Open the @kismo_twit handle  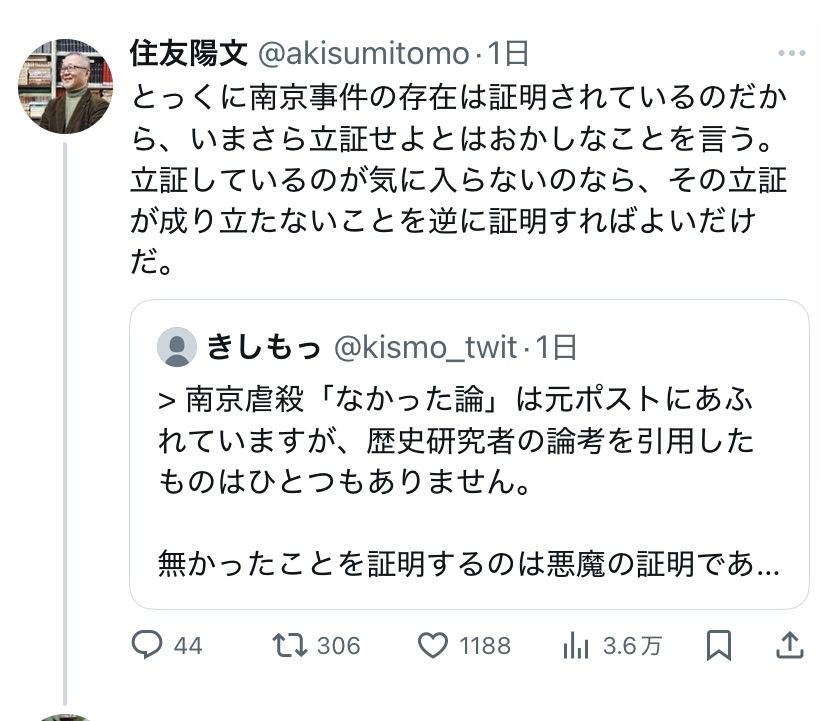pos(424,347)
